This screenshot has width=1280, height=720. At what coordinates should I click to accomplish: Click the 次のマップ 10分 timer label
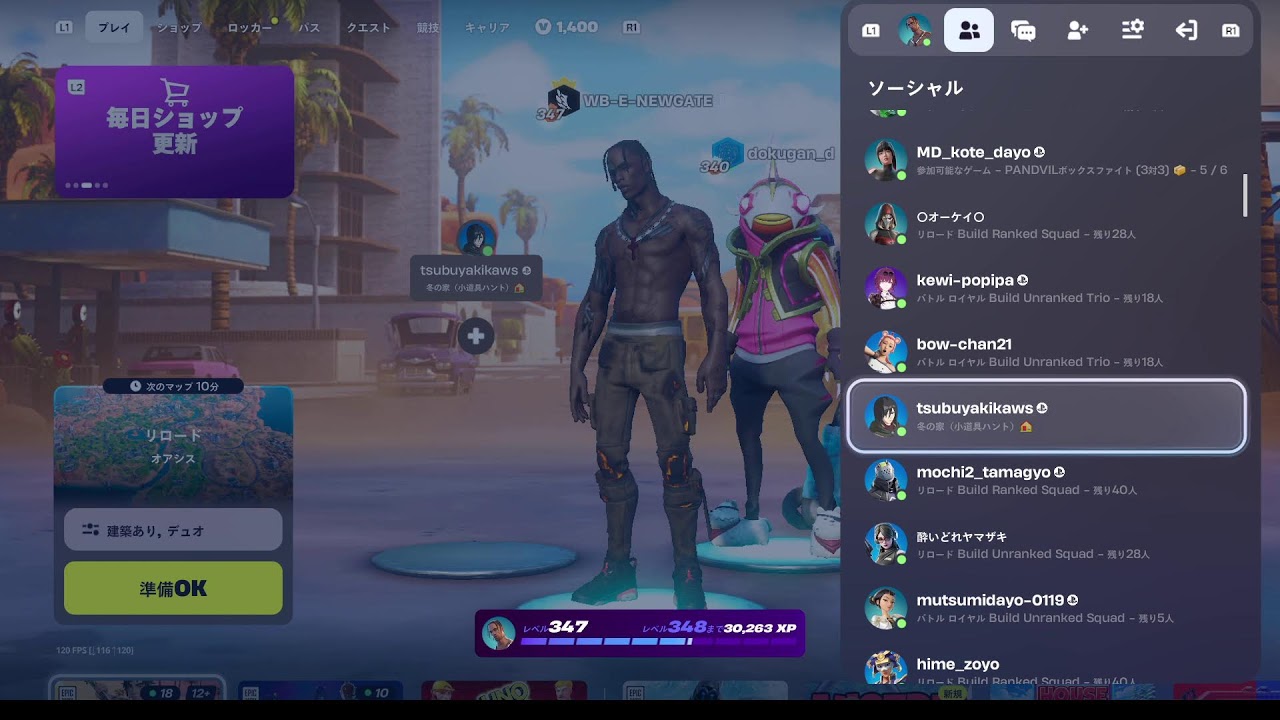174,386
